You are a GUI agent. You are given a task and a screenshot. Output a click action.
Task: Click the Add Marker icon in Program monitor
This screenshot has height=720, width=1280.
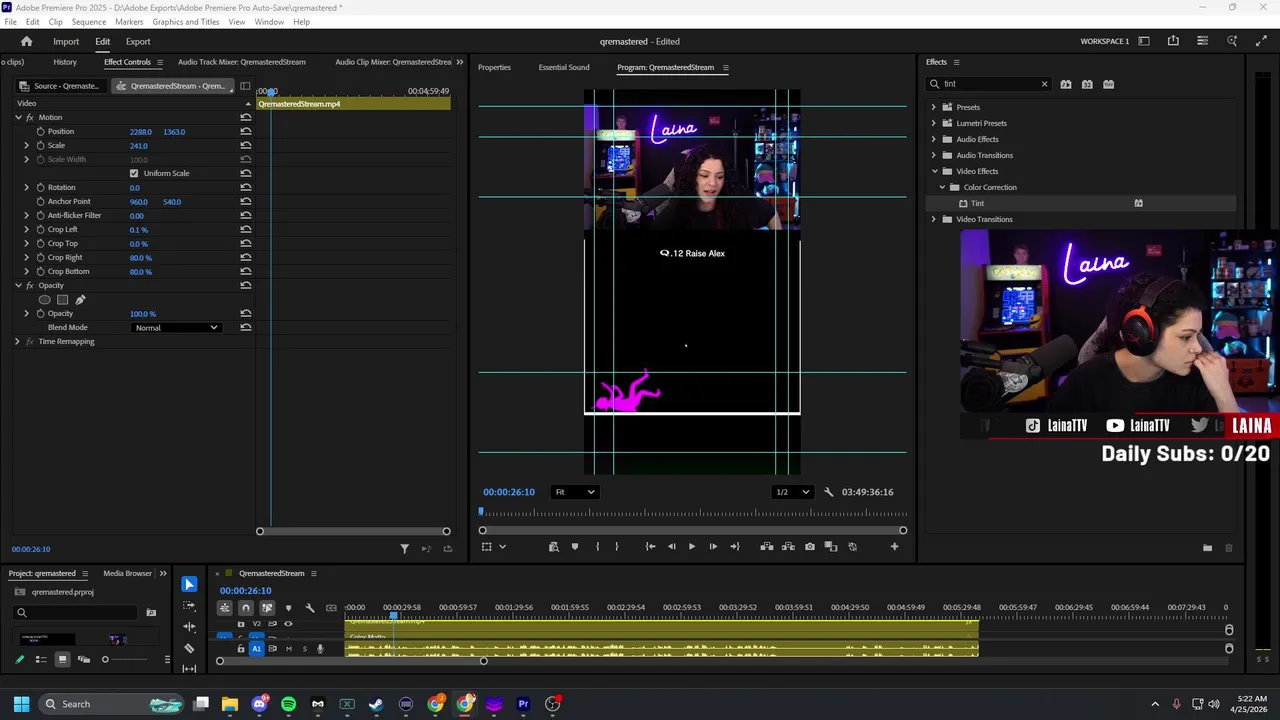pos(574,546)
